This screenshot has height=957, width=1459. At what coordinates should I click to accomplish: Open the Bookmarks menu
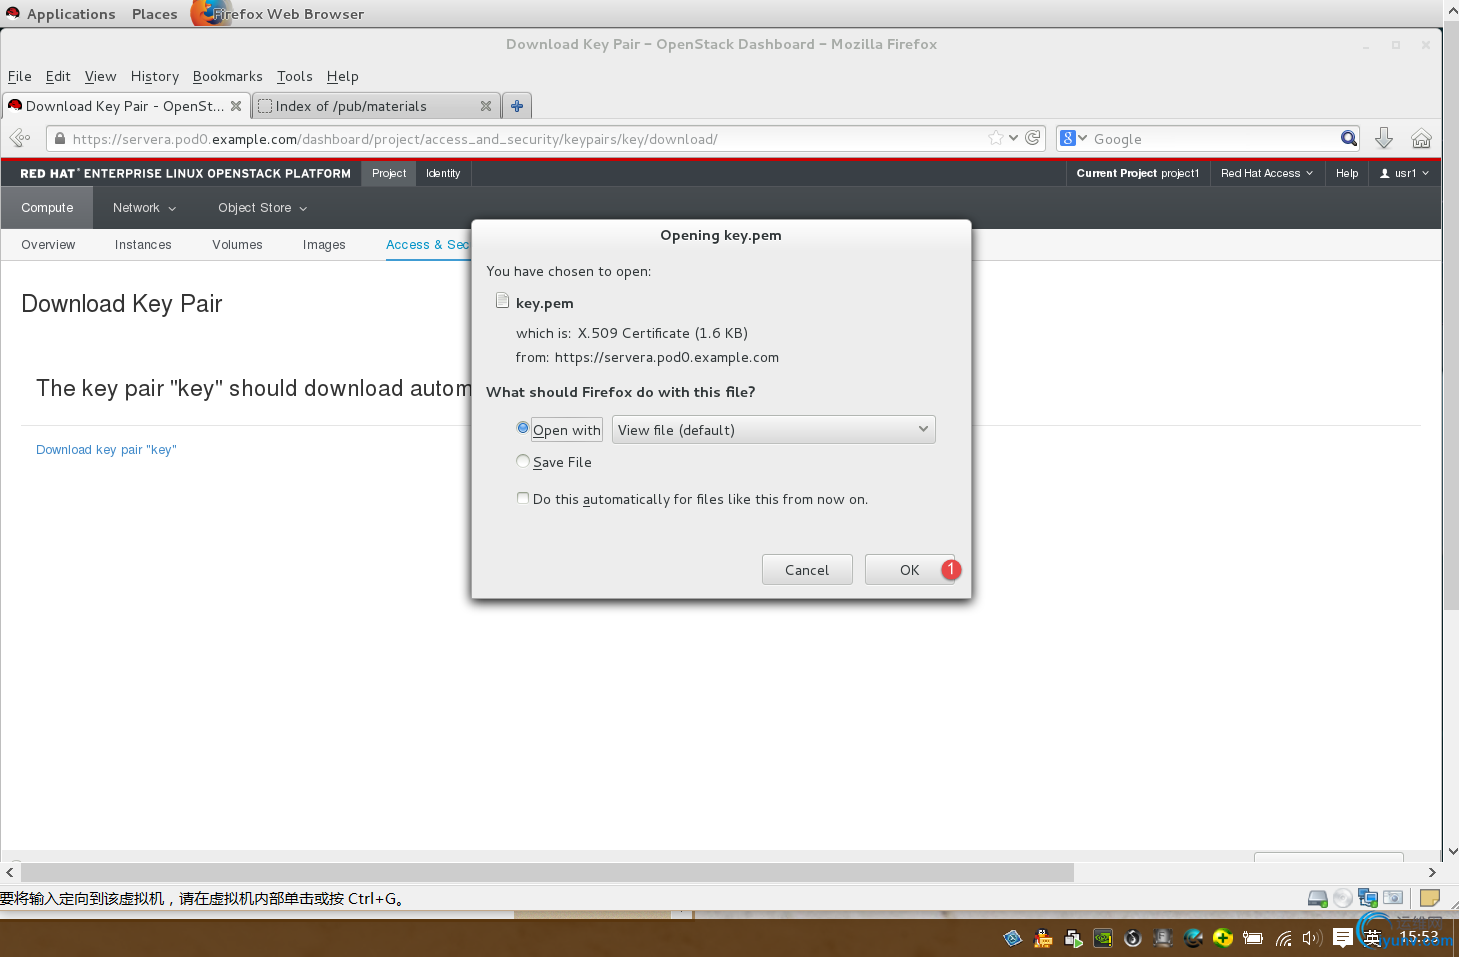pos(228,76)
